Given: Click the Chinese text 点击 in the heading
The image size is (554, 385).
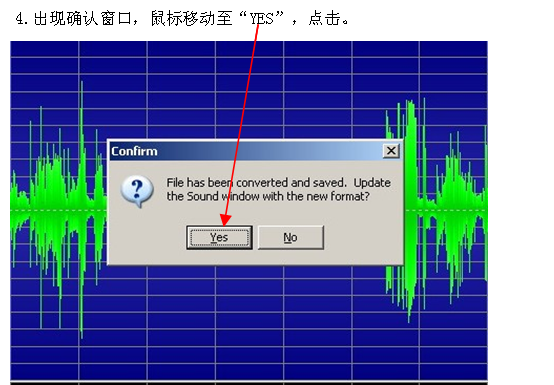Looking at the screenshot, I should pyautogui.click(x=325, y=18).
